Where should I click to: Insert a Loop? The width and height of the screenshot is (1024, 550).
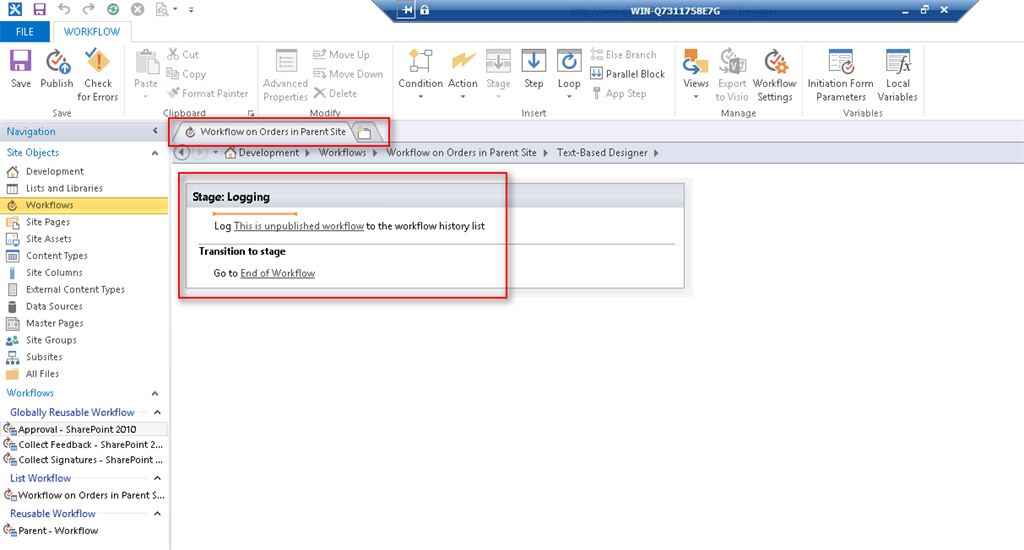(x=569, y=74)
